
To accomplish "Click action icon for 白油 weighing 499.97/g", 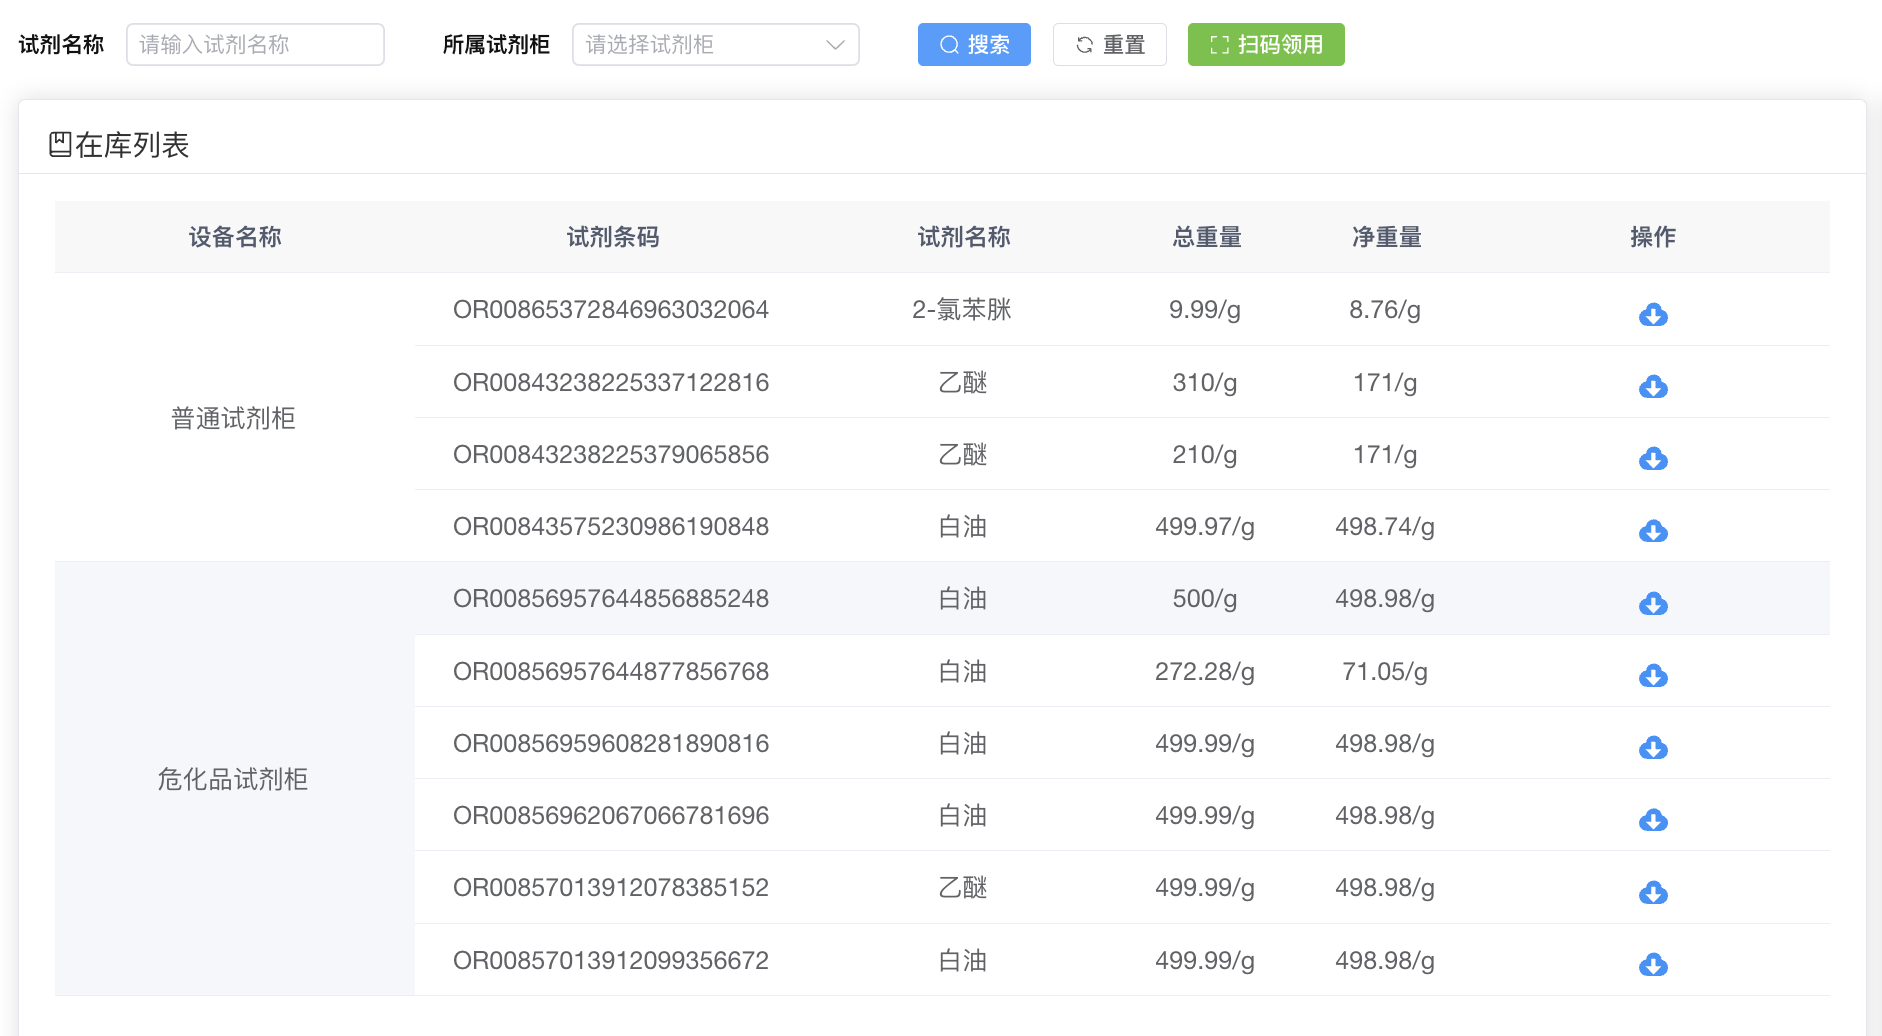I will 1652,530.
